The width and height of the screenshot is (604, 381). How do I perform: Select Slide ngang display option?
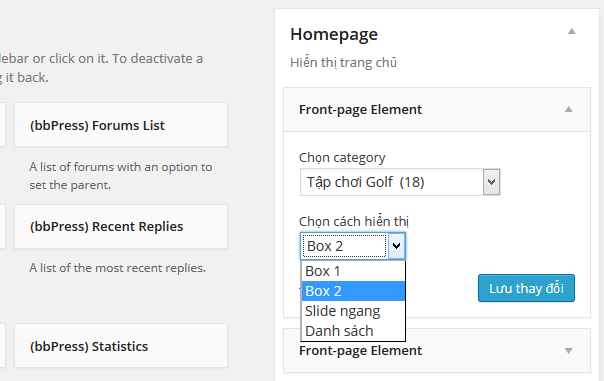(353, 311)
